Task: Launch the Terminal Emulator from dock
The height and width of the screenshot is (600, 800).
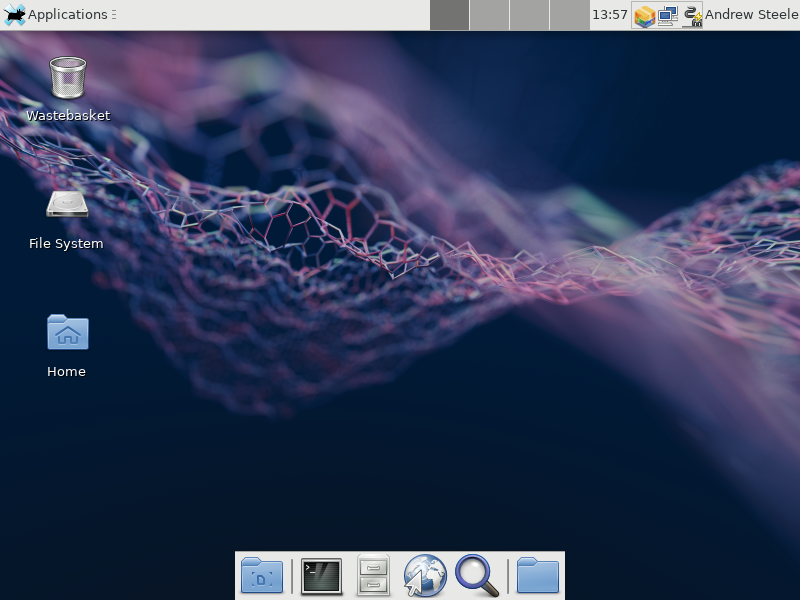Action: 321,576
